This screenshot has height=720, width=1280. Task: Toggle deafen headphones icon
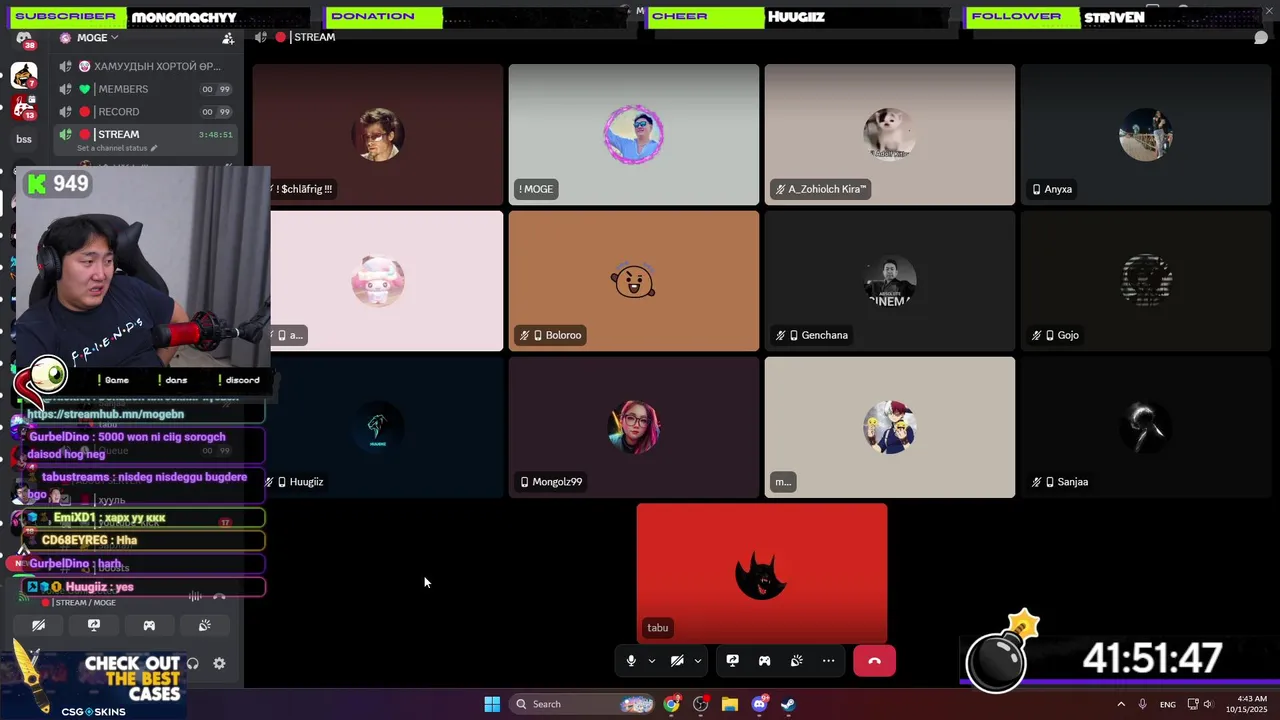193,663
